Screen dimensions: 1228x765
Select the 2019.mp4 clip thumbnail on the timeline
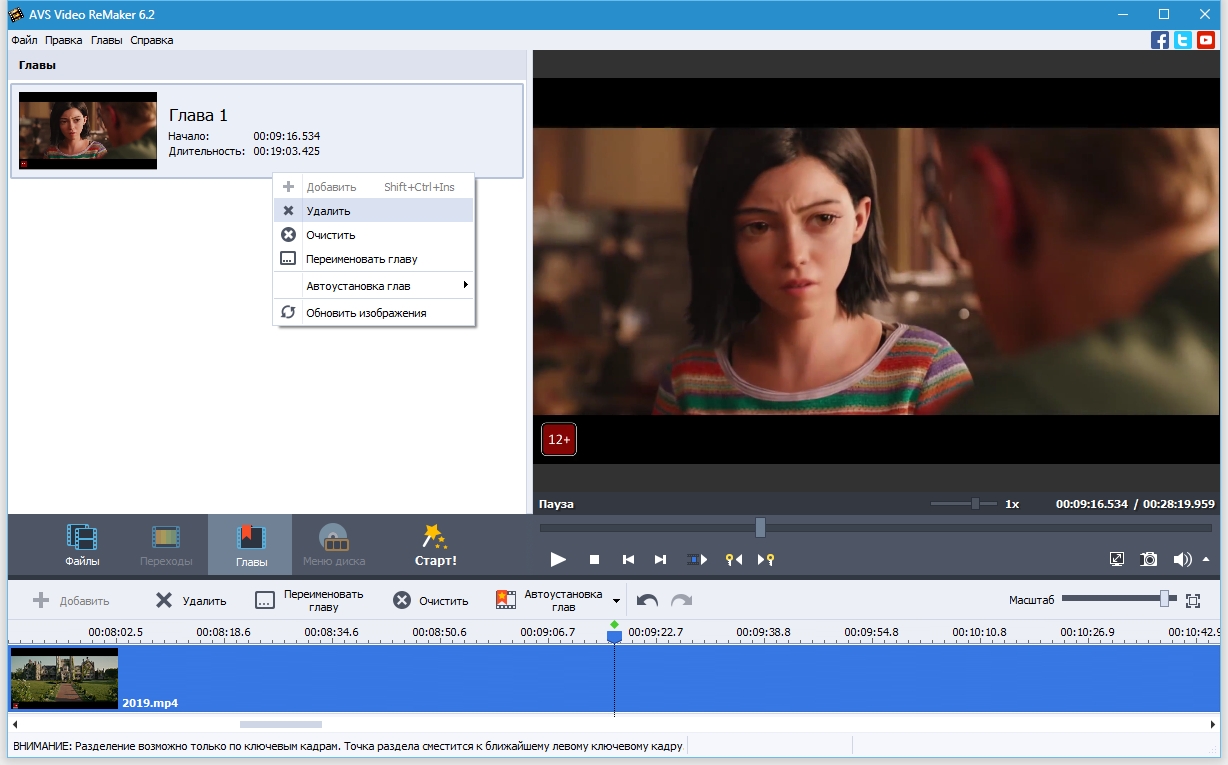[64, 678]
